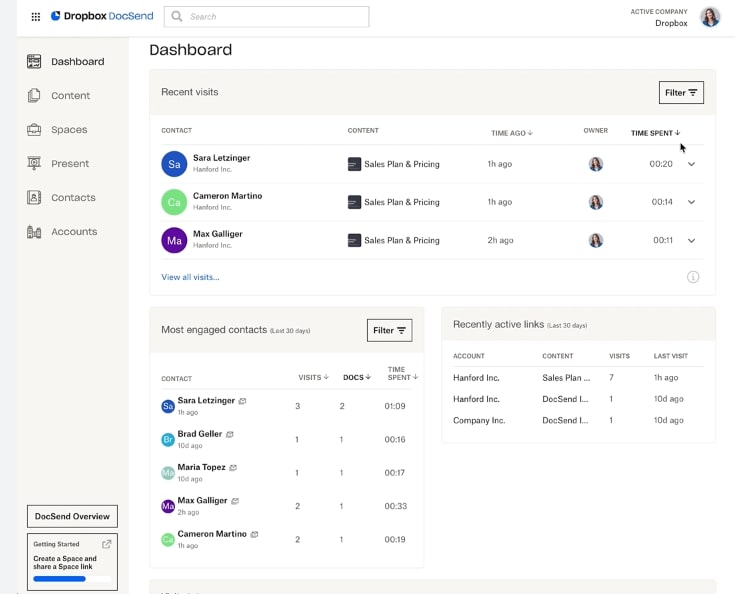Click Brad Geller's Br avatar
The height and width of the screenshot is (595, 735).
pos(168,439)
